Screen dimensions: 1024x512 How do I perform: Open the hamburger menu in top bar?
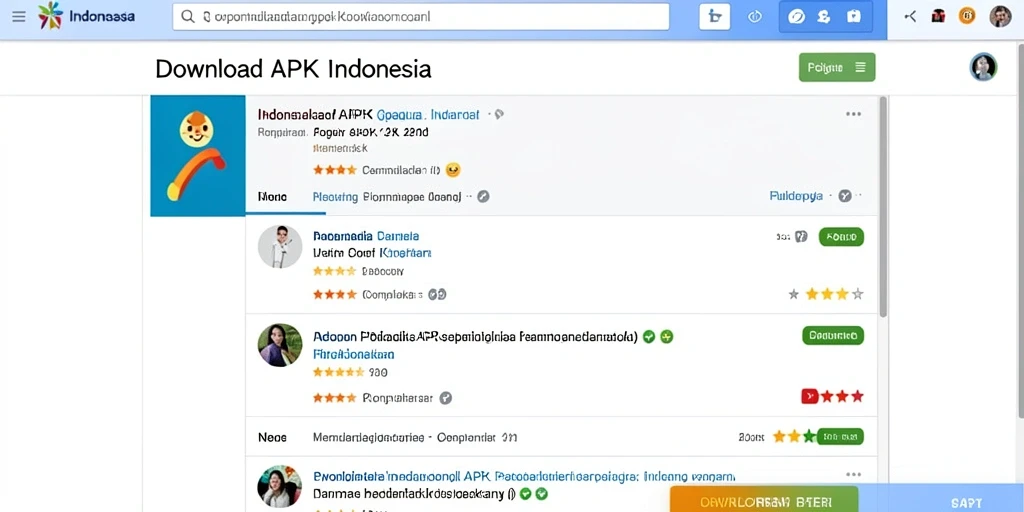click(19, 16)
